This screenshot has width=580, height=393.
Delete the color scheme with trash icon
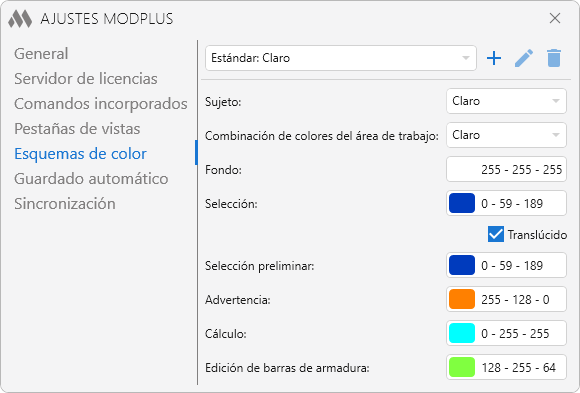click(554, 58)
